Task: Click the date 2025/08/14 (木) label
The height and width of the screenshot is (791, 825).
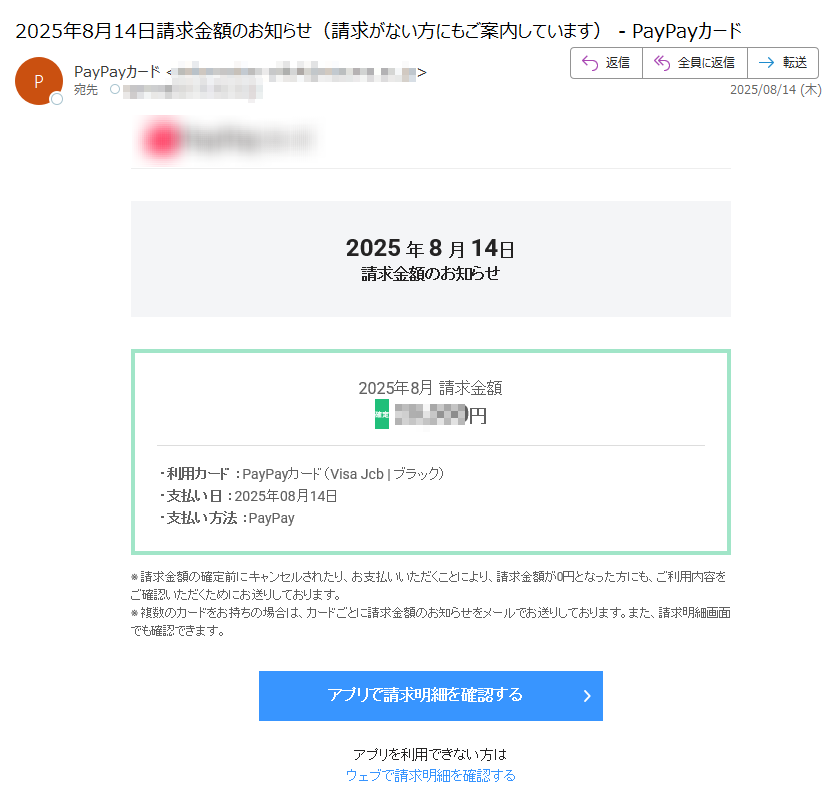Action: (x=776, y=90)
